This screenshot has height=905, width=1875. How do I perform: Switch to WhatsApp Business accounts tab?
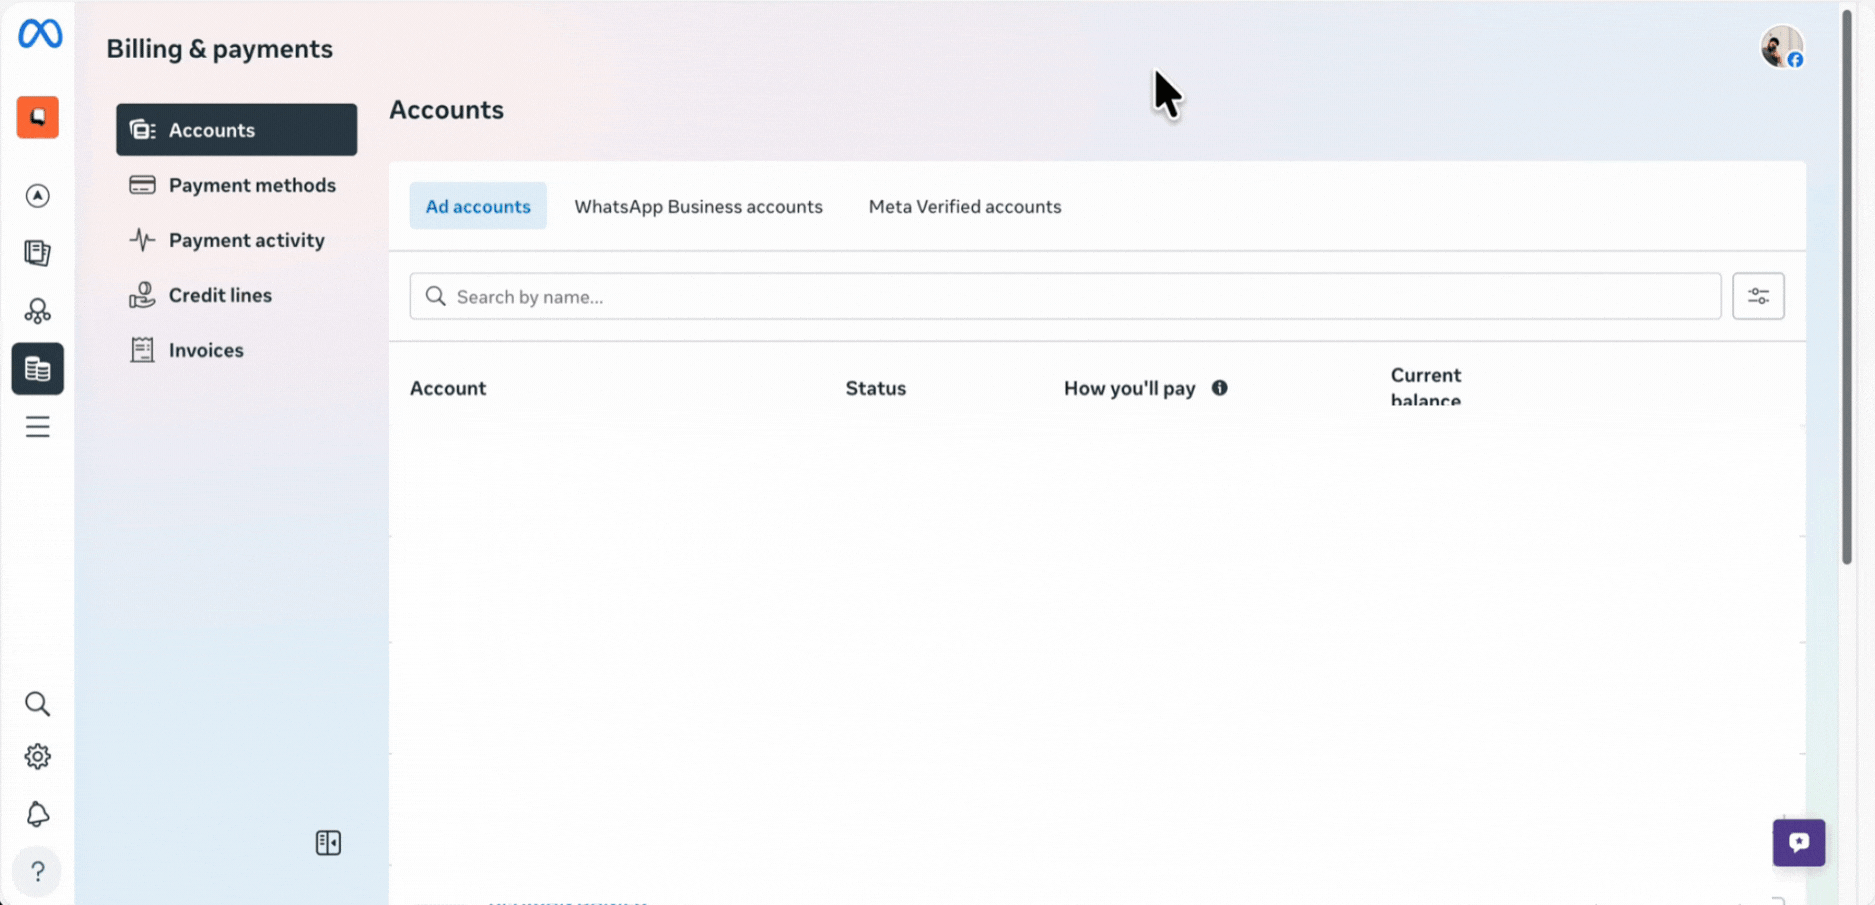698,206
